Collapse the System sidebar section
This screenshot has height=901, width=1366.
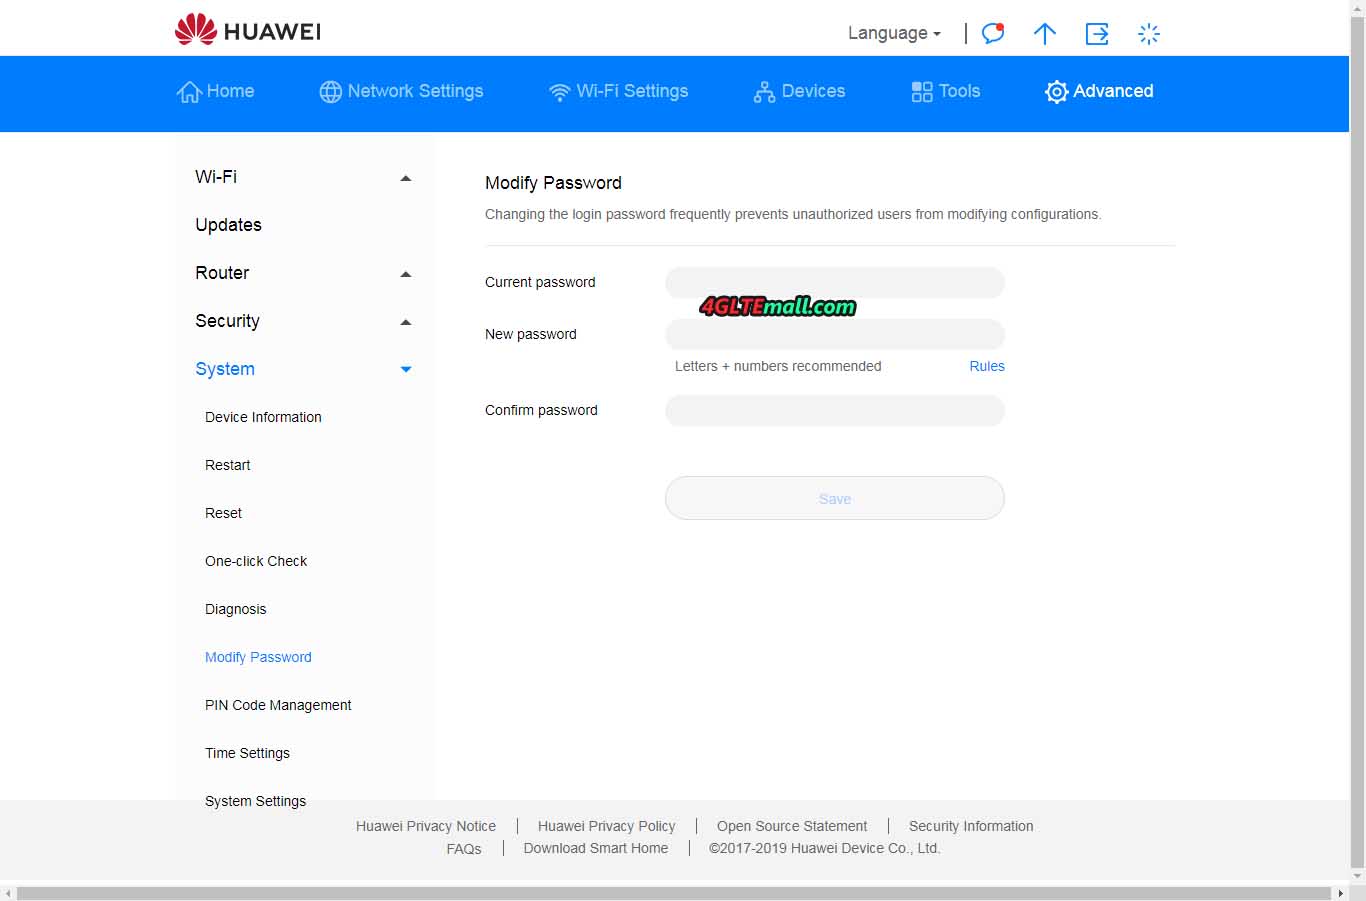[x=405, y=369]
